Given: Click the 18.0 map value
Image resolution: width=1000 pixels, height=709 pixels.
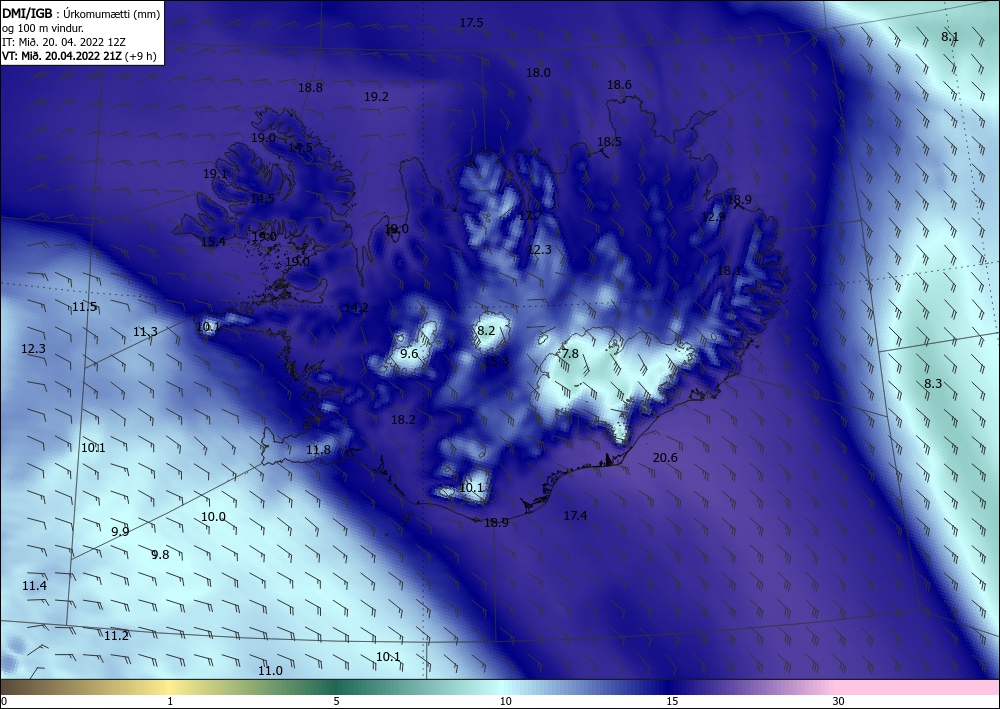Looking at the screenshot, I should [x=538, y=73].
